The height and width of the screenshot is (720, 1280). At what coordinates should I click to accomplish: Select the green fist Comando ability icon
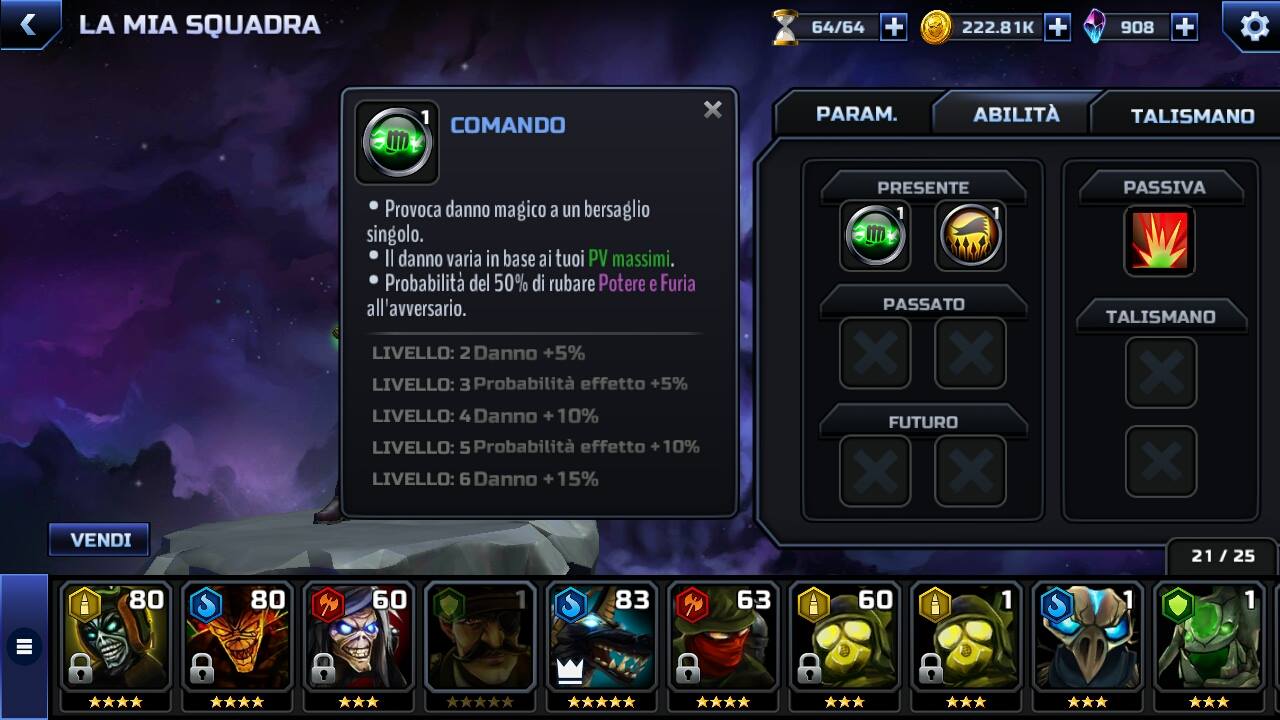click(875, 236)
